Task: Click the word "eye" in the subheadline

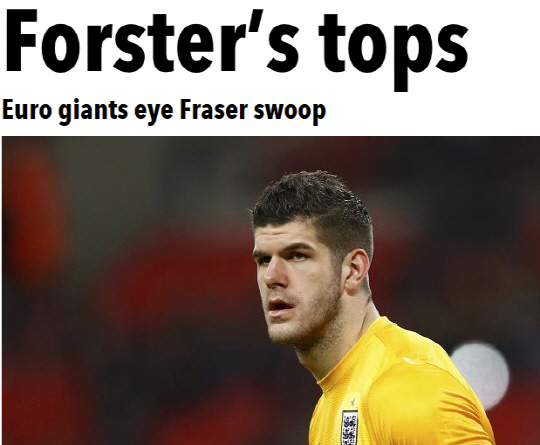Action: point(154,114)
